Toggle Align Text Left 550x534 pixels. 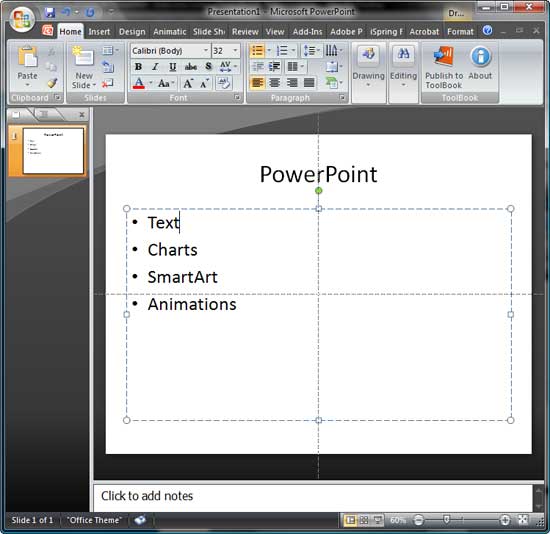coord(257,83)
